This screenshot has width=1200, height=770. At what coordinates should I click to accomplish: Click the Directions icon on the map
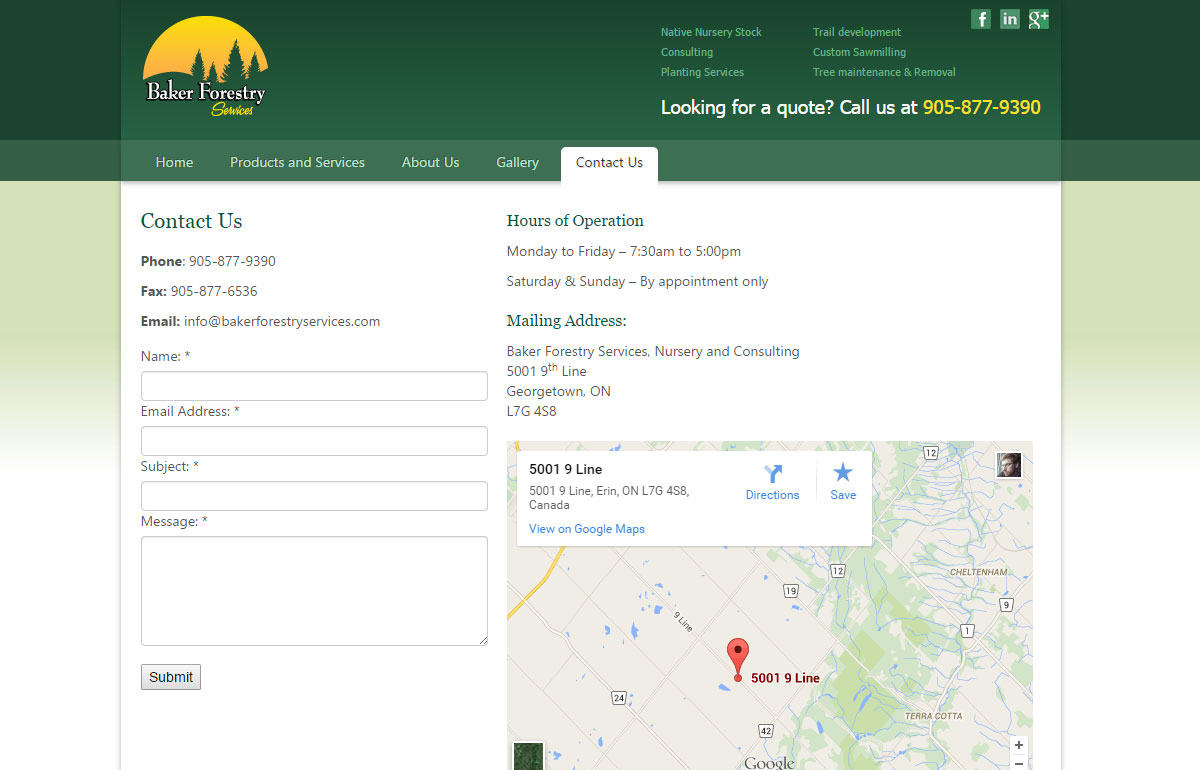(772, 475)
